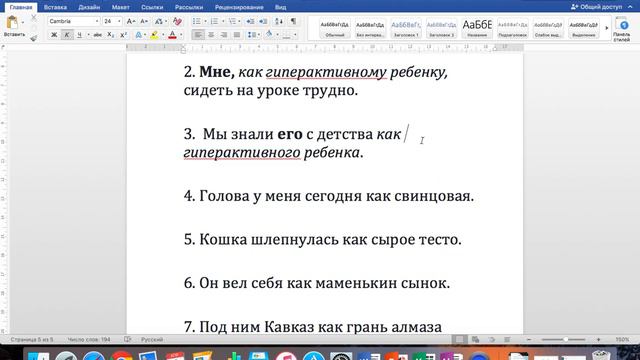Open the underline style arrow
Image resolution: width=640 pixels, height=360 pixels.
pyautogui.click(x=88, y=35)
